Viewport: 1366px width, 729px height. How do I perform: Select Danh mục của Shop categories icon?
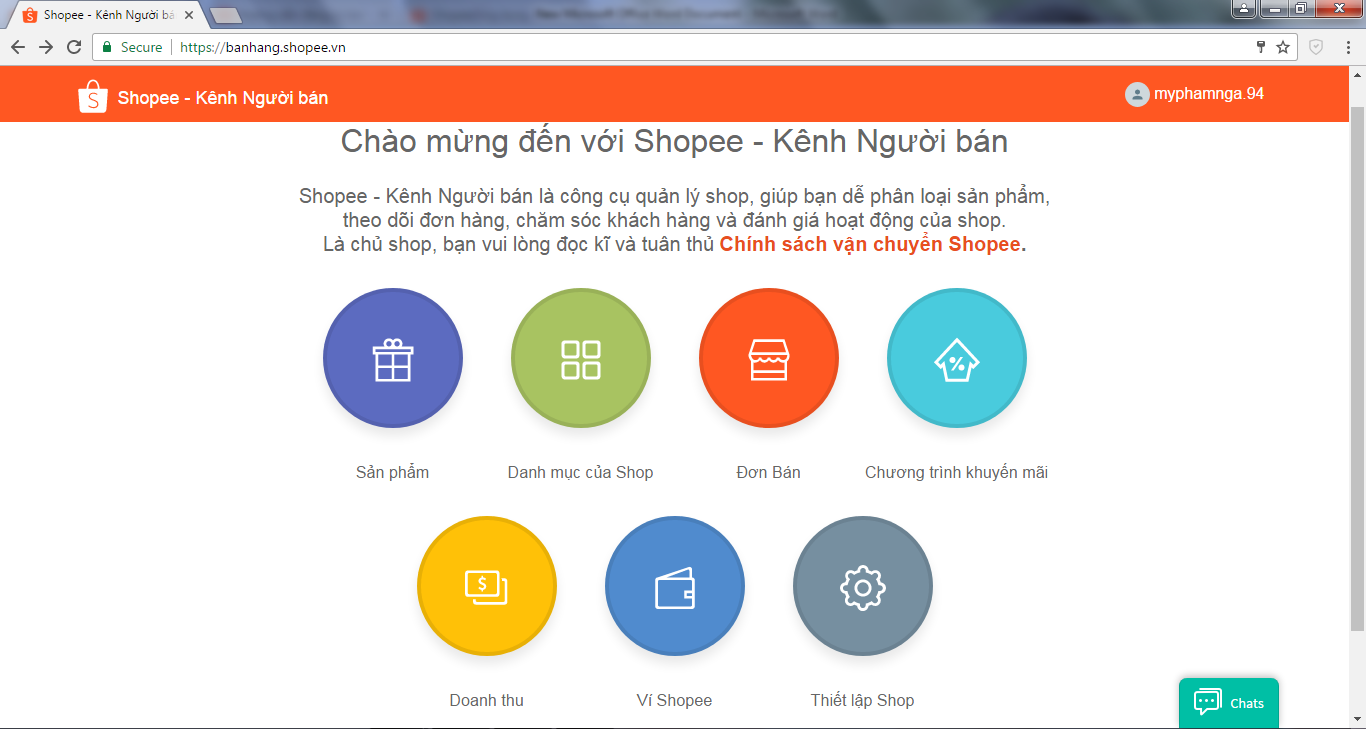point(580,357)
